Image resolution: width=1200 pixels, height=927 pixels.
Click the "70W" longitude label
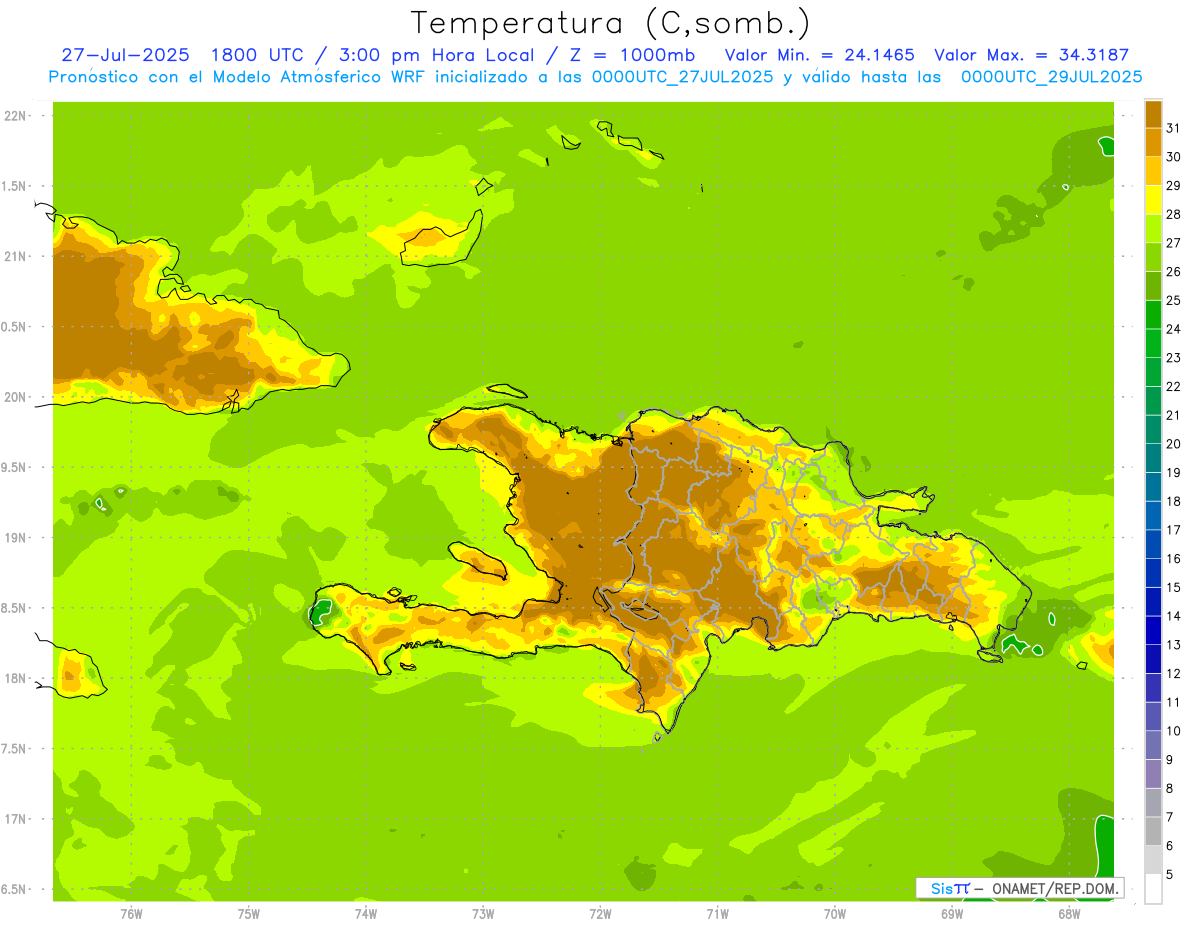(x=835, y=914)
